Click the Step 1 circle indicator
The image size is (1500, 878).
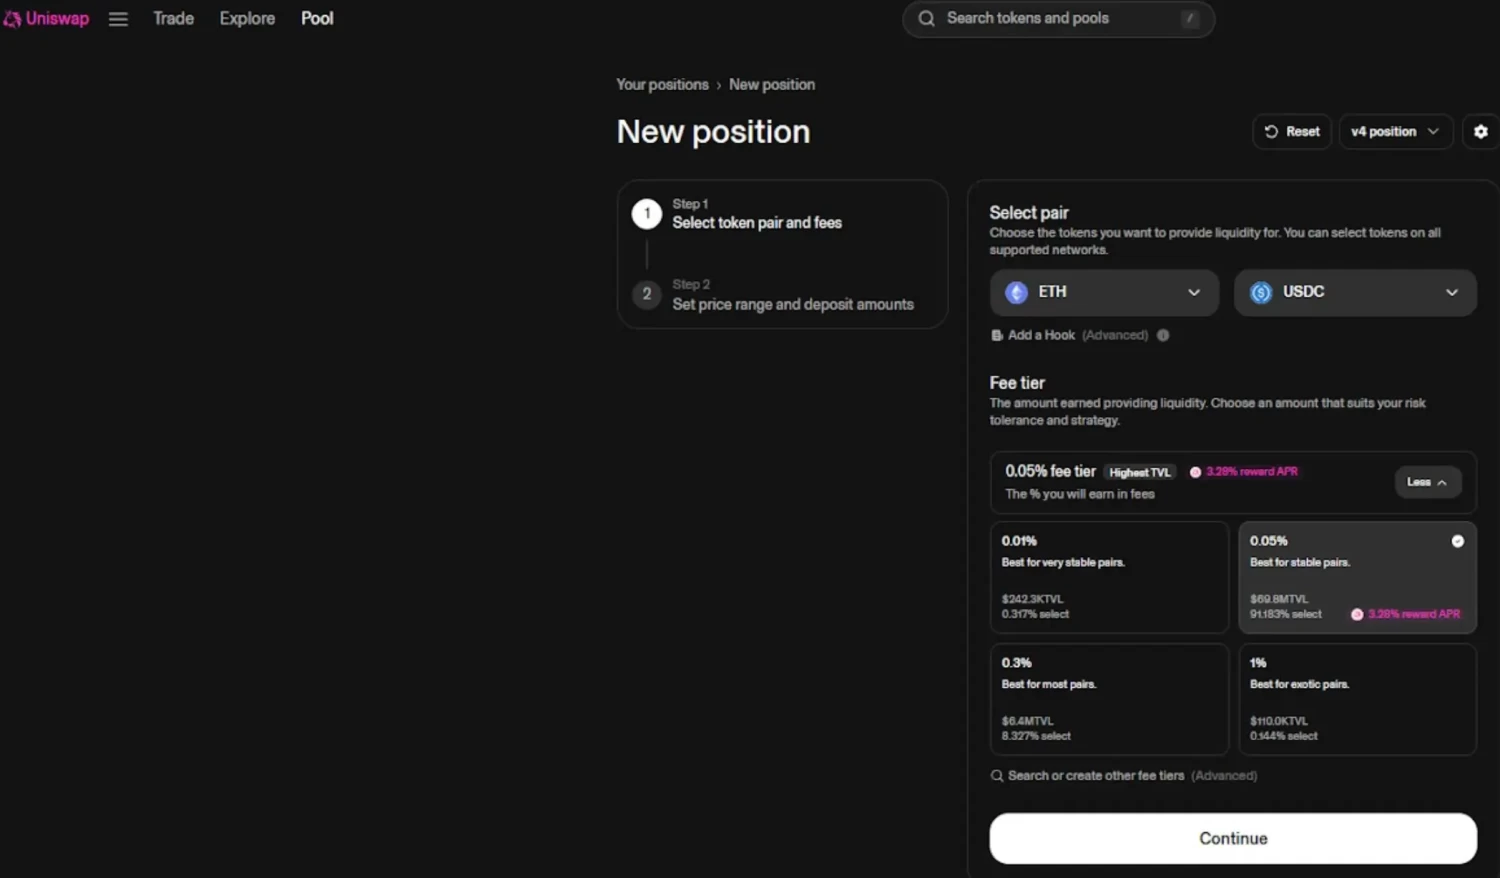pyautogui.click(x=646, y=213)
